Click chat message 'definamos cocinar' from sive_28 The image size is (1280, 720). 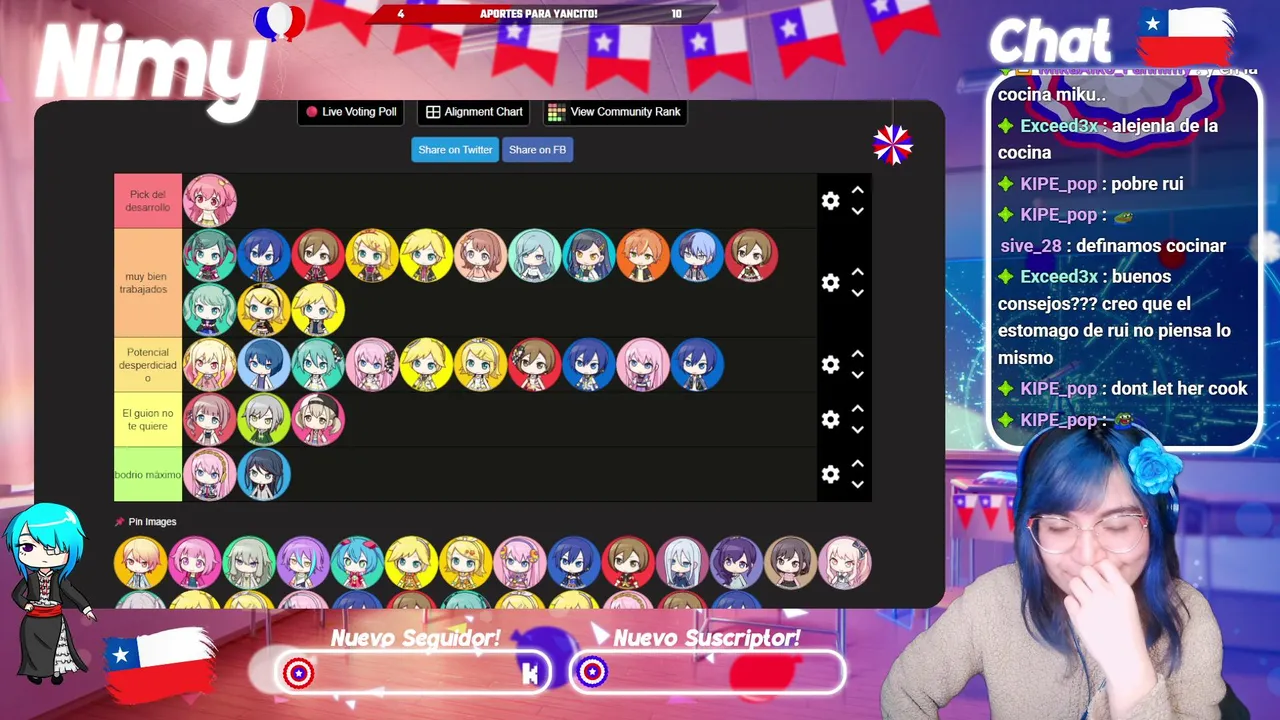coord(1150,246)
